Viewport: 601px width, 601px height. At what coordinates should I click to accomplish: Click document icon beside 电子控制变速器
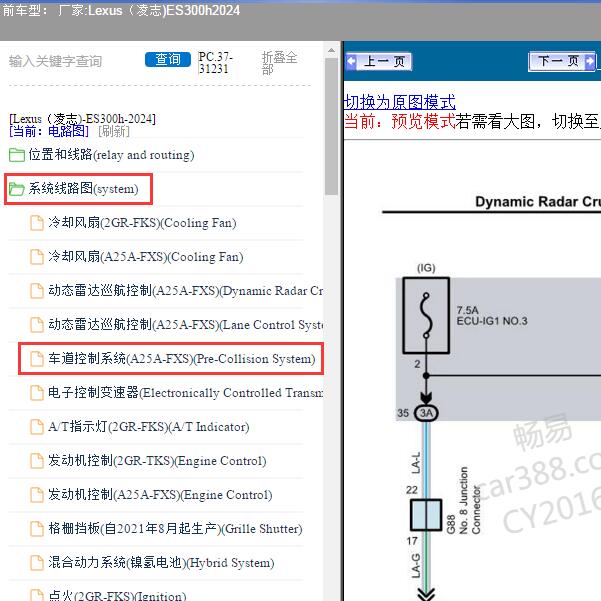37,393
